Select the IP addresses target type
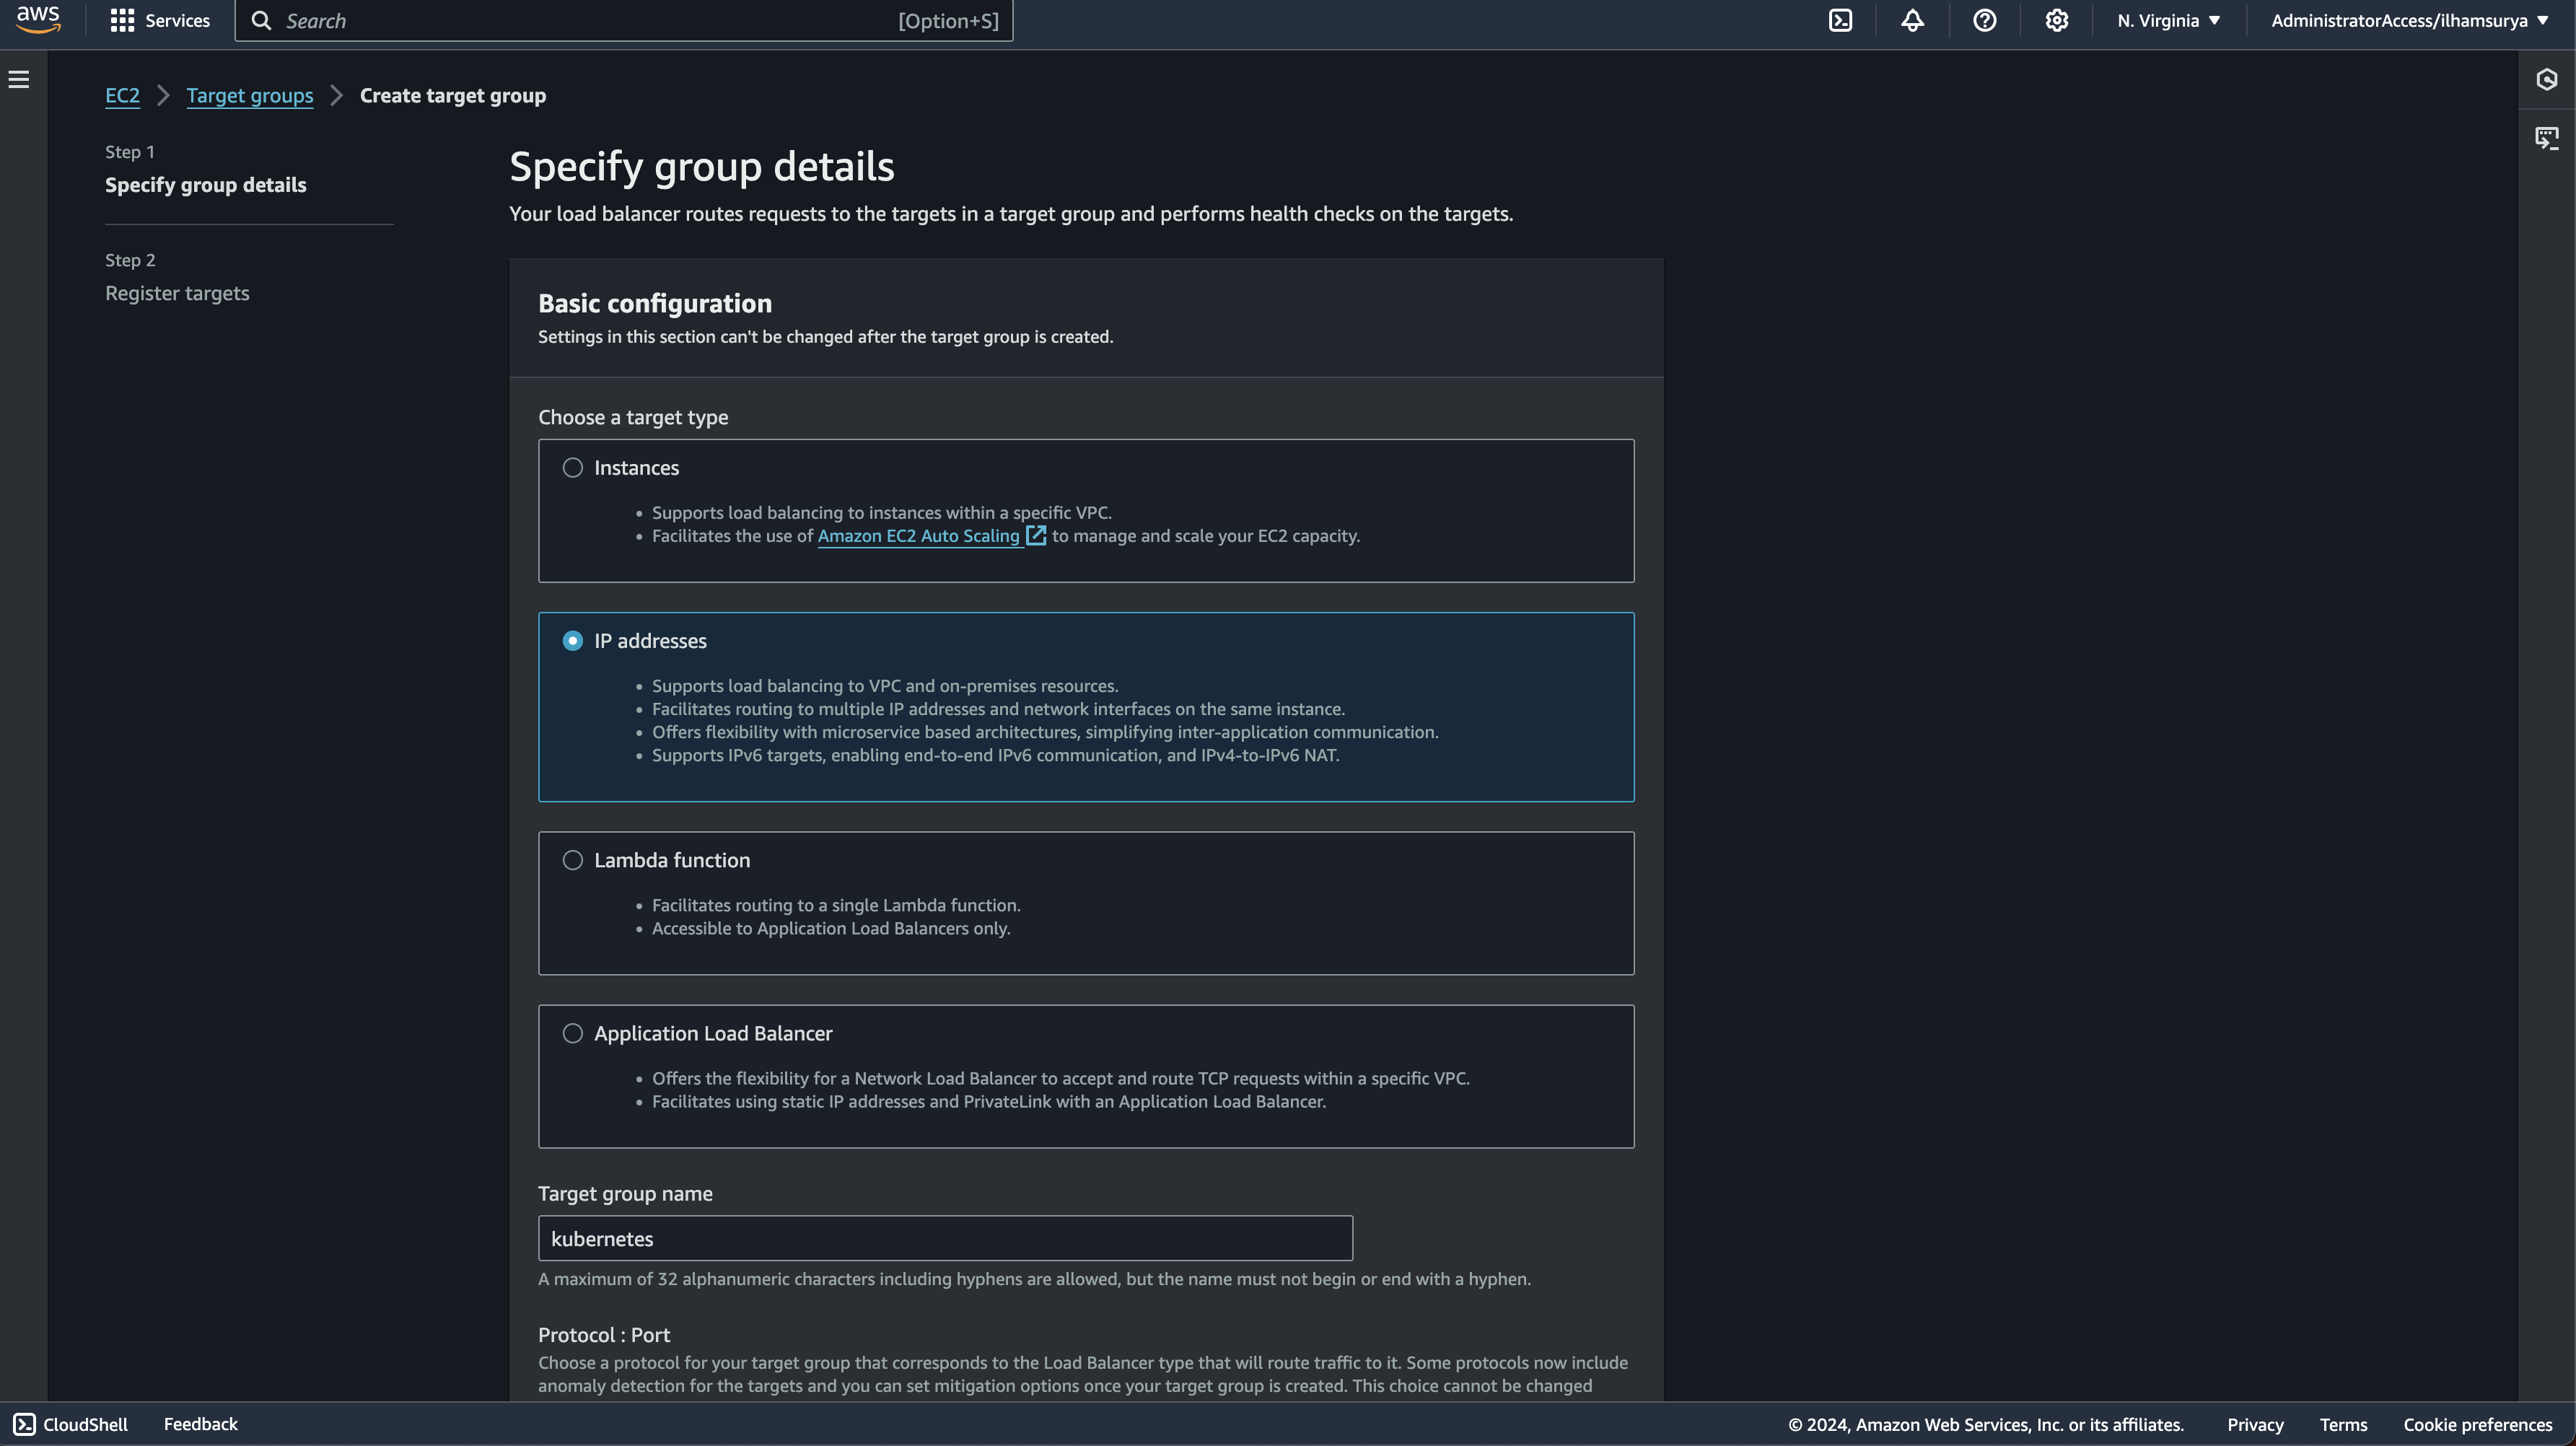Image resolution: width=2576 pixels, height=1446 pixels. click(x=572, y=641)
